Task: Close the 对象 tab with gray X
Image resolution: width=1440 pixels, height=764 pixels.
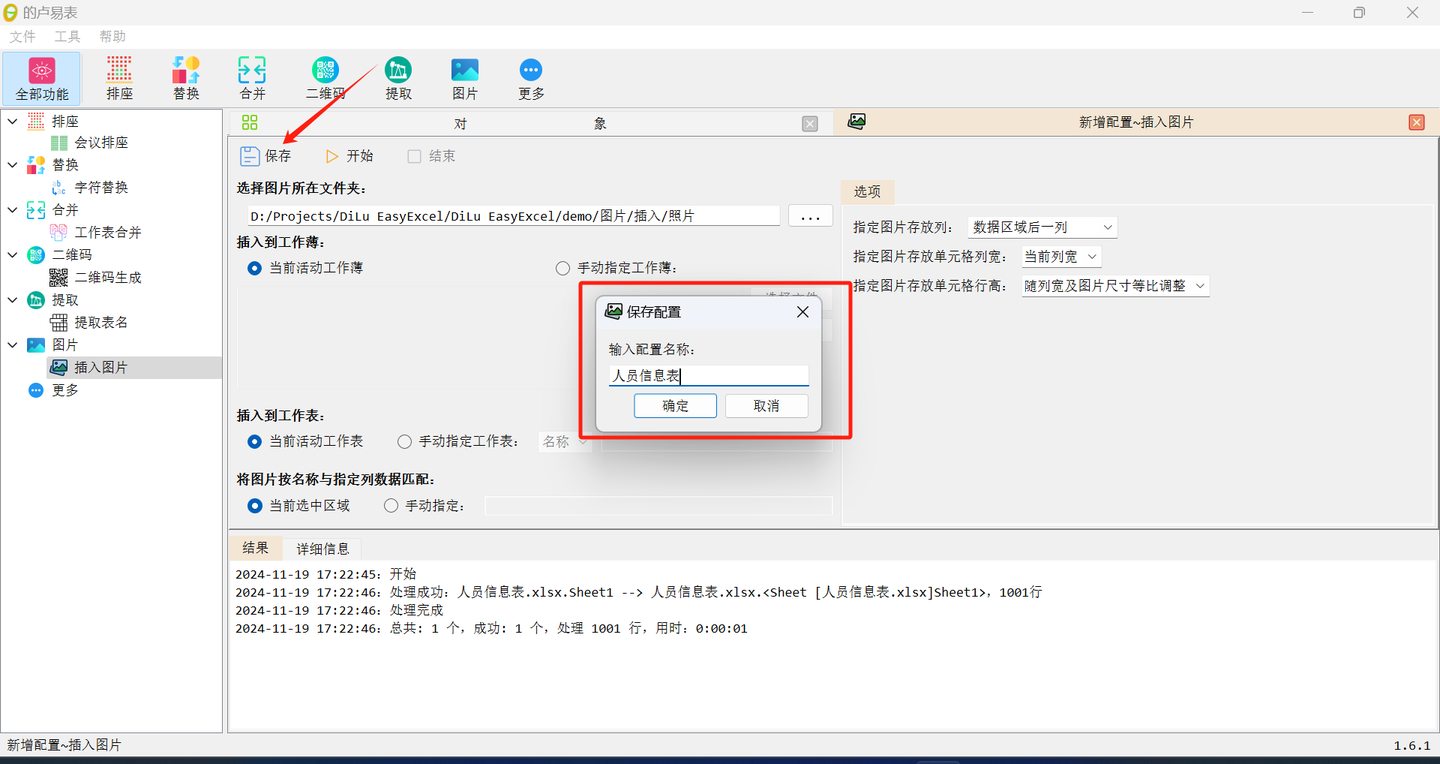Action: point(810,123)
